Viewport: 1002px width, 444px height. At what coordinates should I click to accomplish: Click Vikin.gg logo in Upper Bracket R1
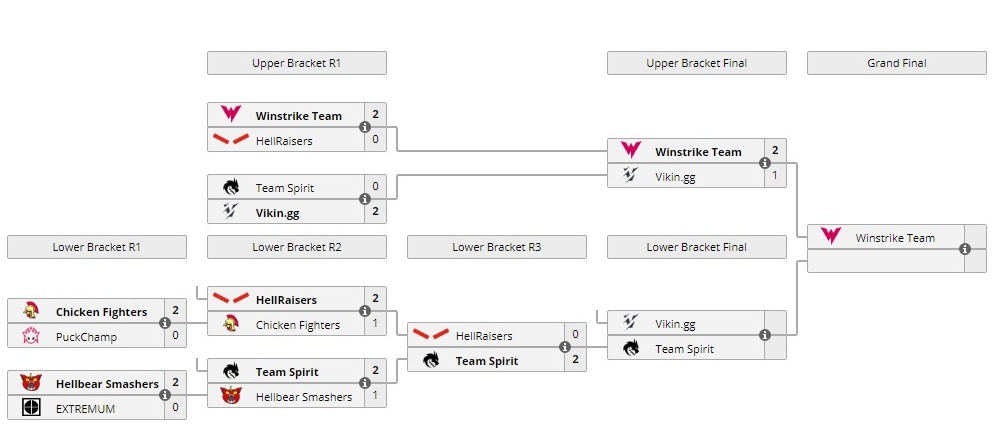pyautogui.click(x=231, y=212)
